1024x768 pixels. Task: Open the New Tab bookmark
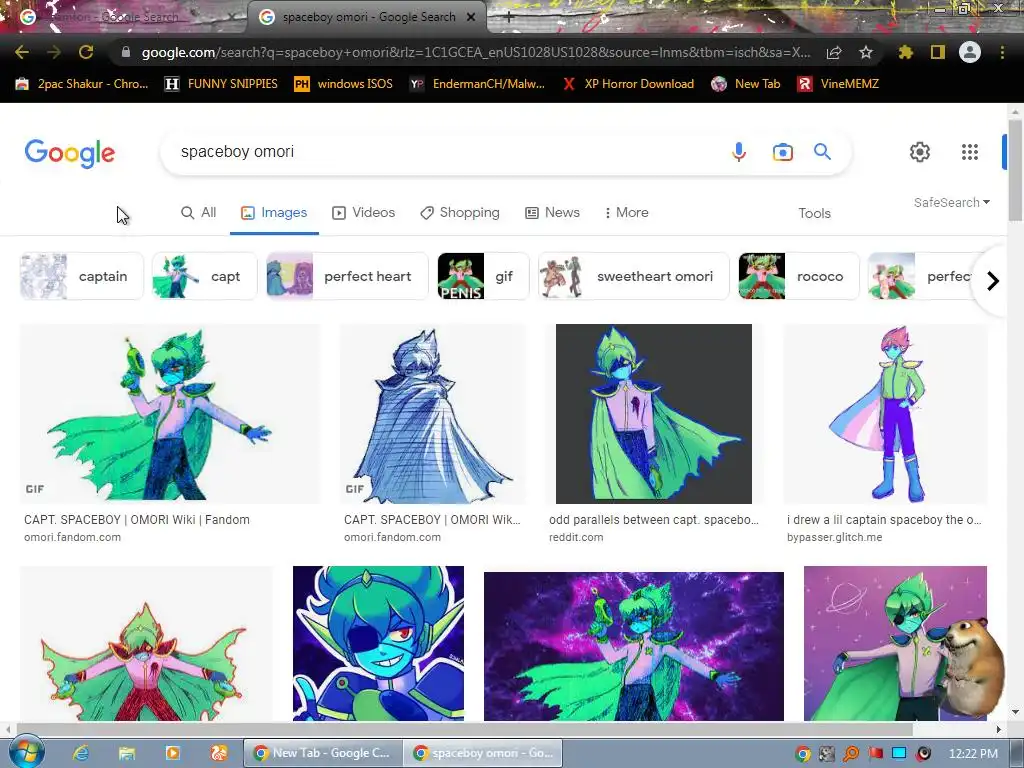coord(746,84)
